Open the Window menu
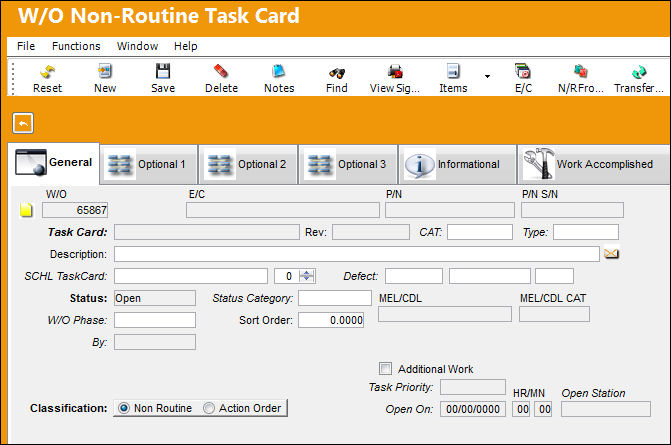This screenshot has height=445, width=671. (x=137, y=46)
